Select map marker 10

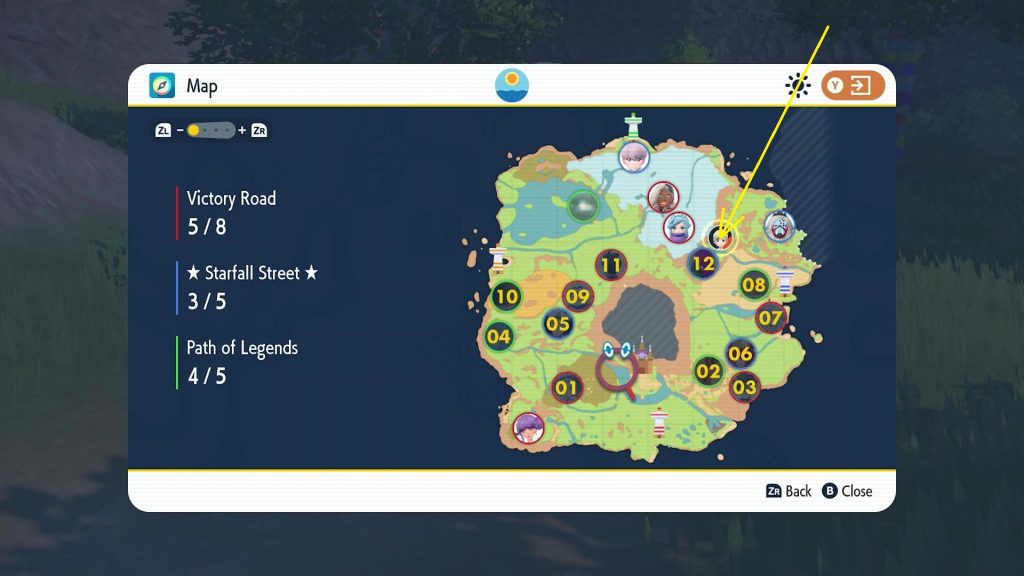coord(507,296)
